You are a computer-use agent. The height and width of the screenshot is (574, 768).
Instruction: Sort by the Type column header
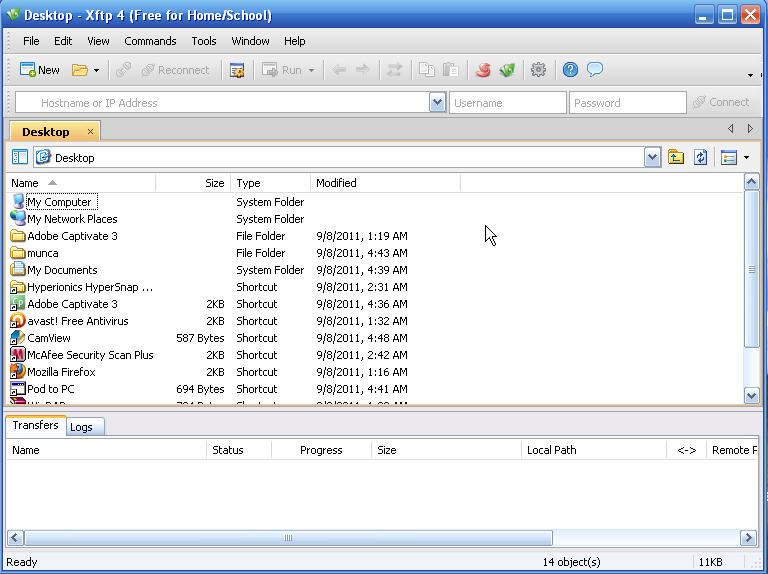coord(270,183)
